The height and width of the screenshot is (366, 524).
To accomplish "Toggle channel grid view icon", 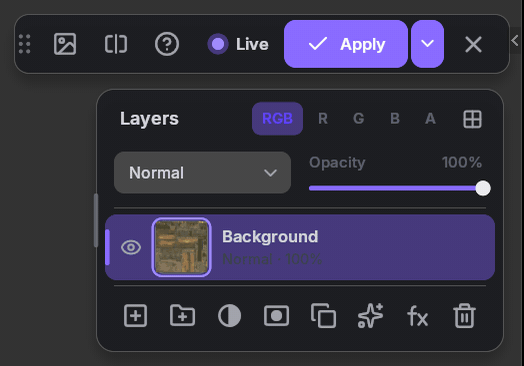I will tap(472, 119).
